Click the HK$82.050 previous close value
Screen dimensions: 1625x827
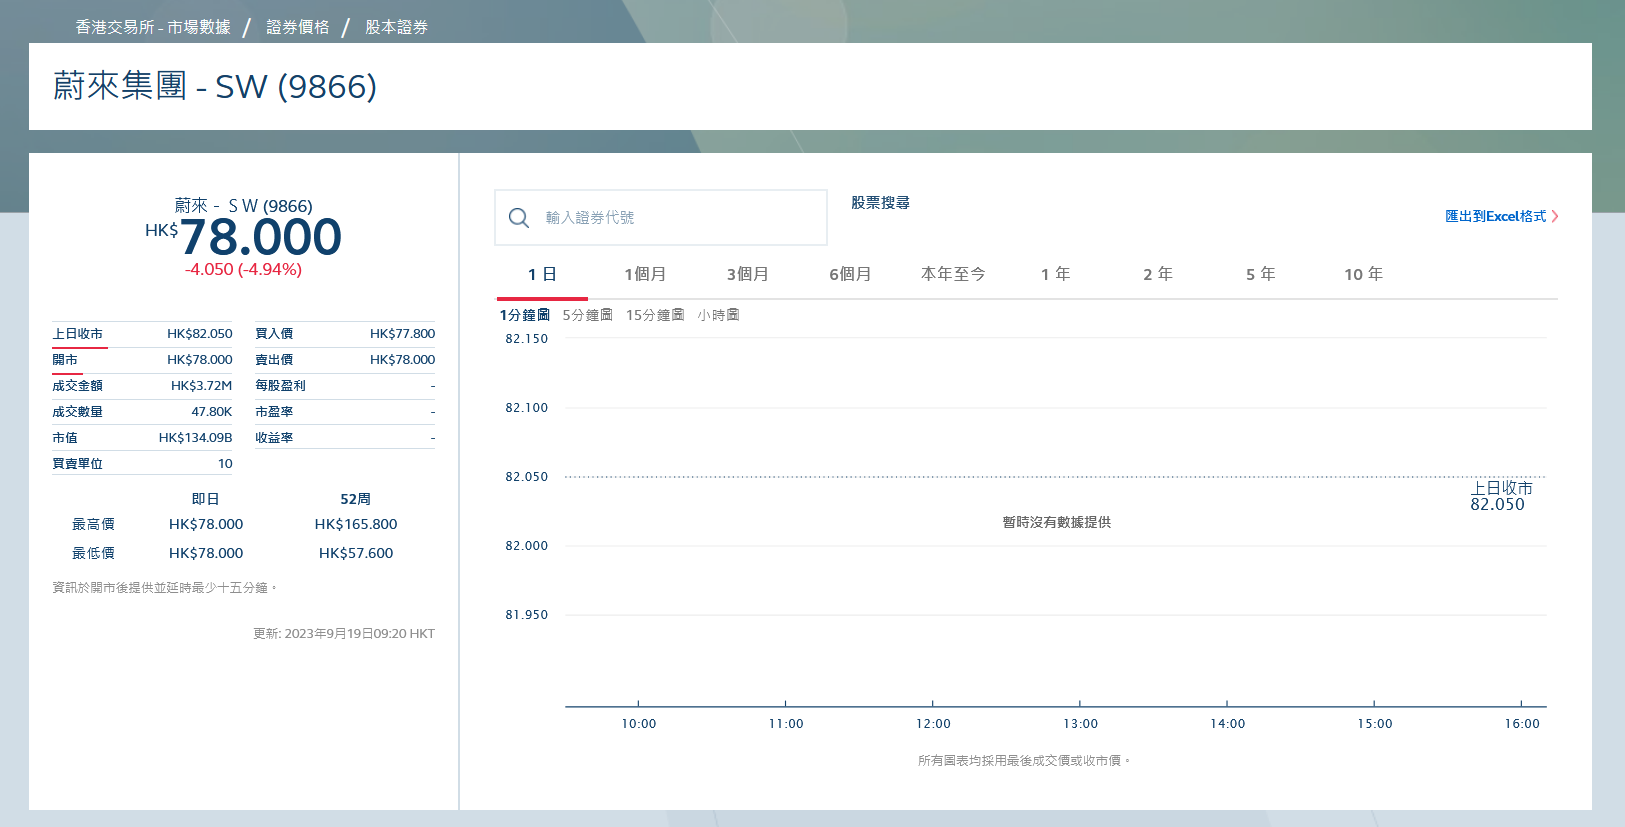[x=199, y=334]
